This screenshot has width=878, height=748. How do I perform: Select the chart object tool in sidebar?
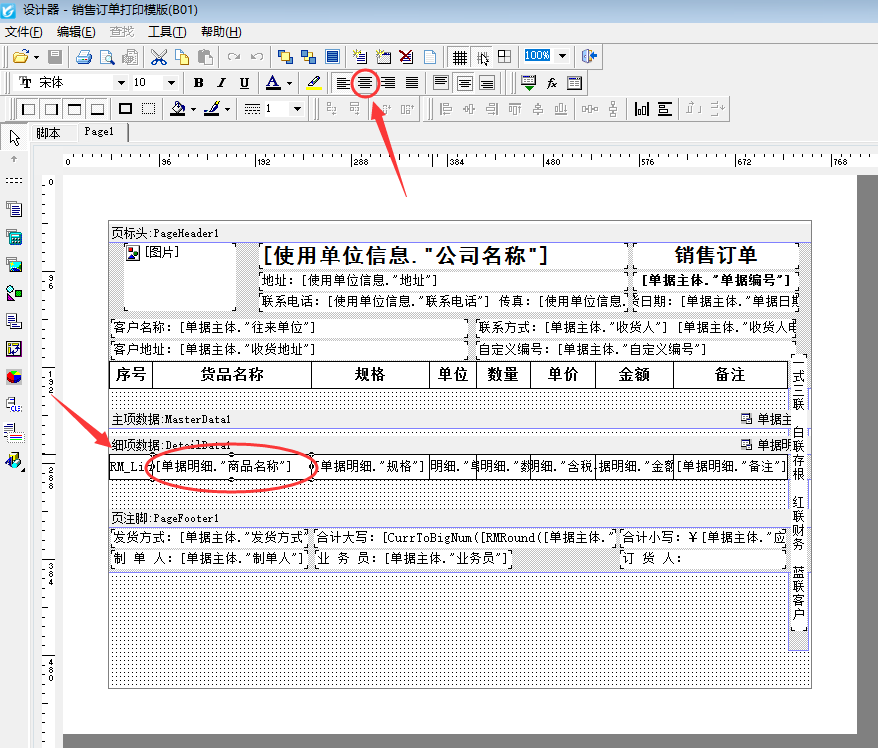(14, 377)
